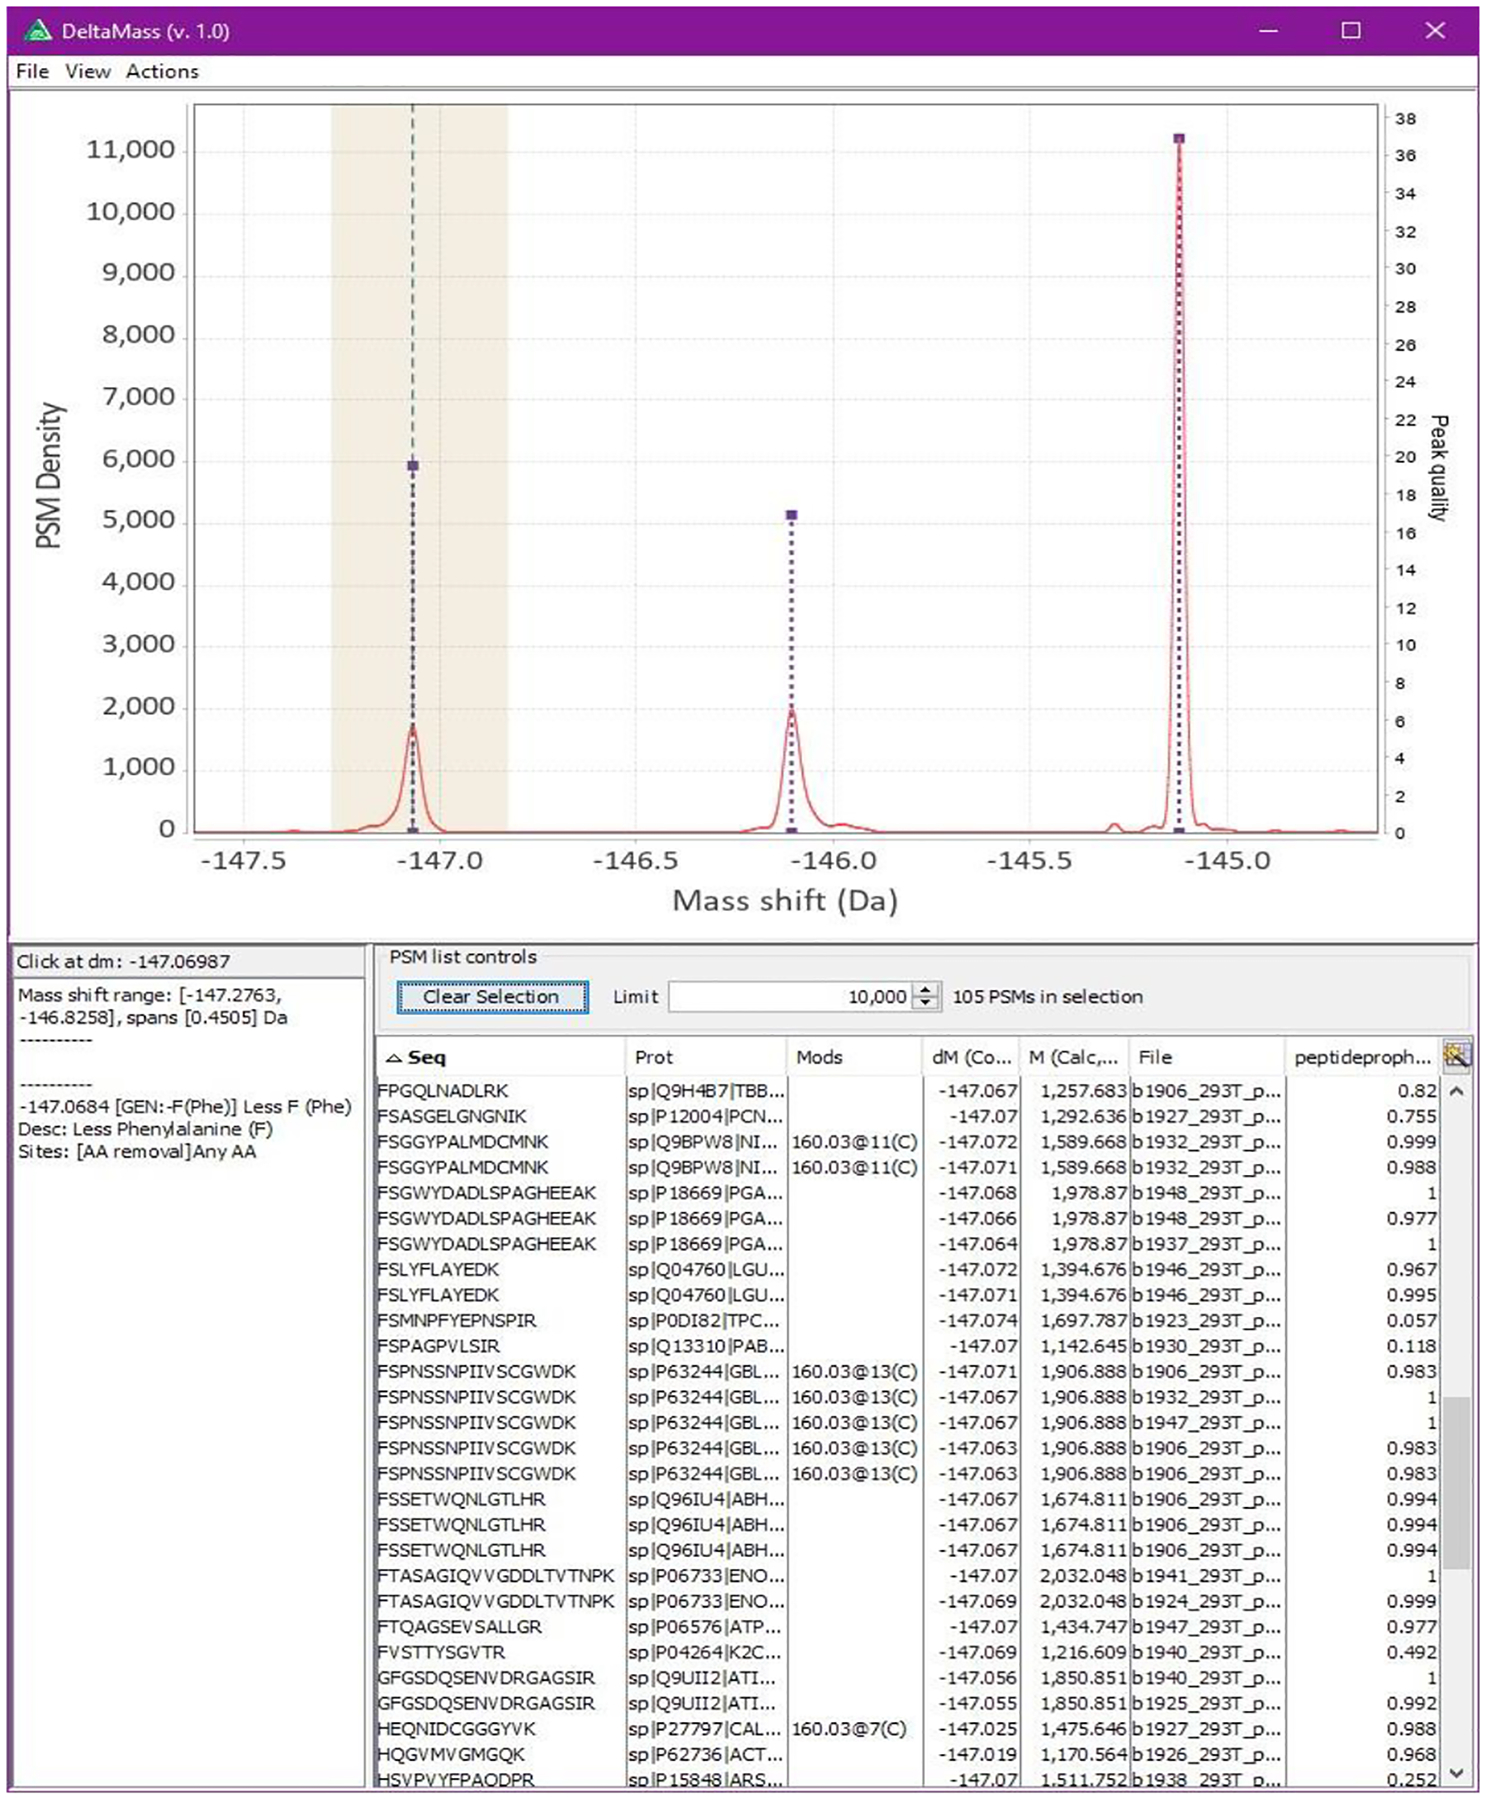Image resolution: width=1486 pixels, height=1800 pixels.
Task: Click the file cell b1926_293T_p...
Action: point(1206,1754)
